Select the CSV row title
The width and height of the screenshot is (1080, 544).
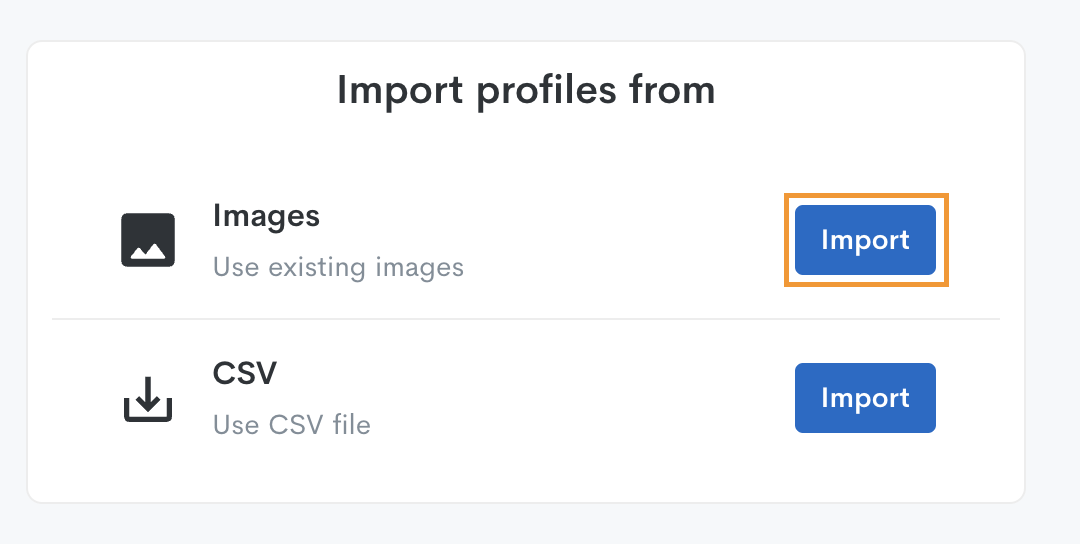coord(245,373)
